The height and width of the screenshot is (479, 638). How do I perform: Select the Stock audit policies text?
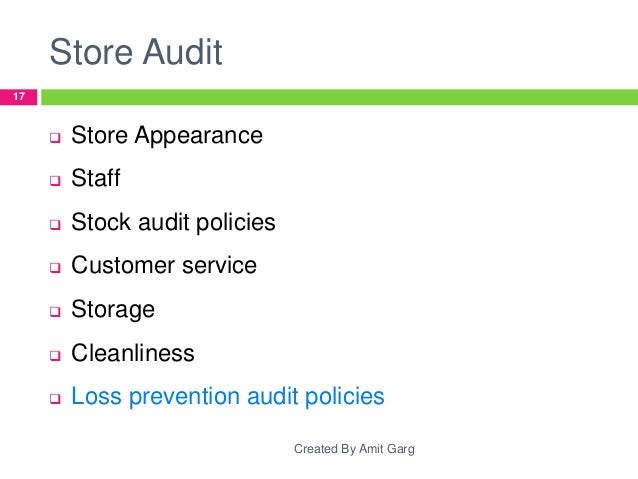tap(173, 223)
